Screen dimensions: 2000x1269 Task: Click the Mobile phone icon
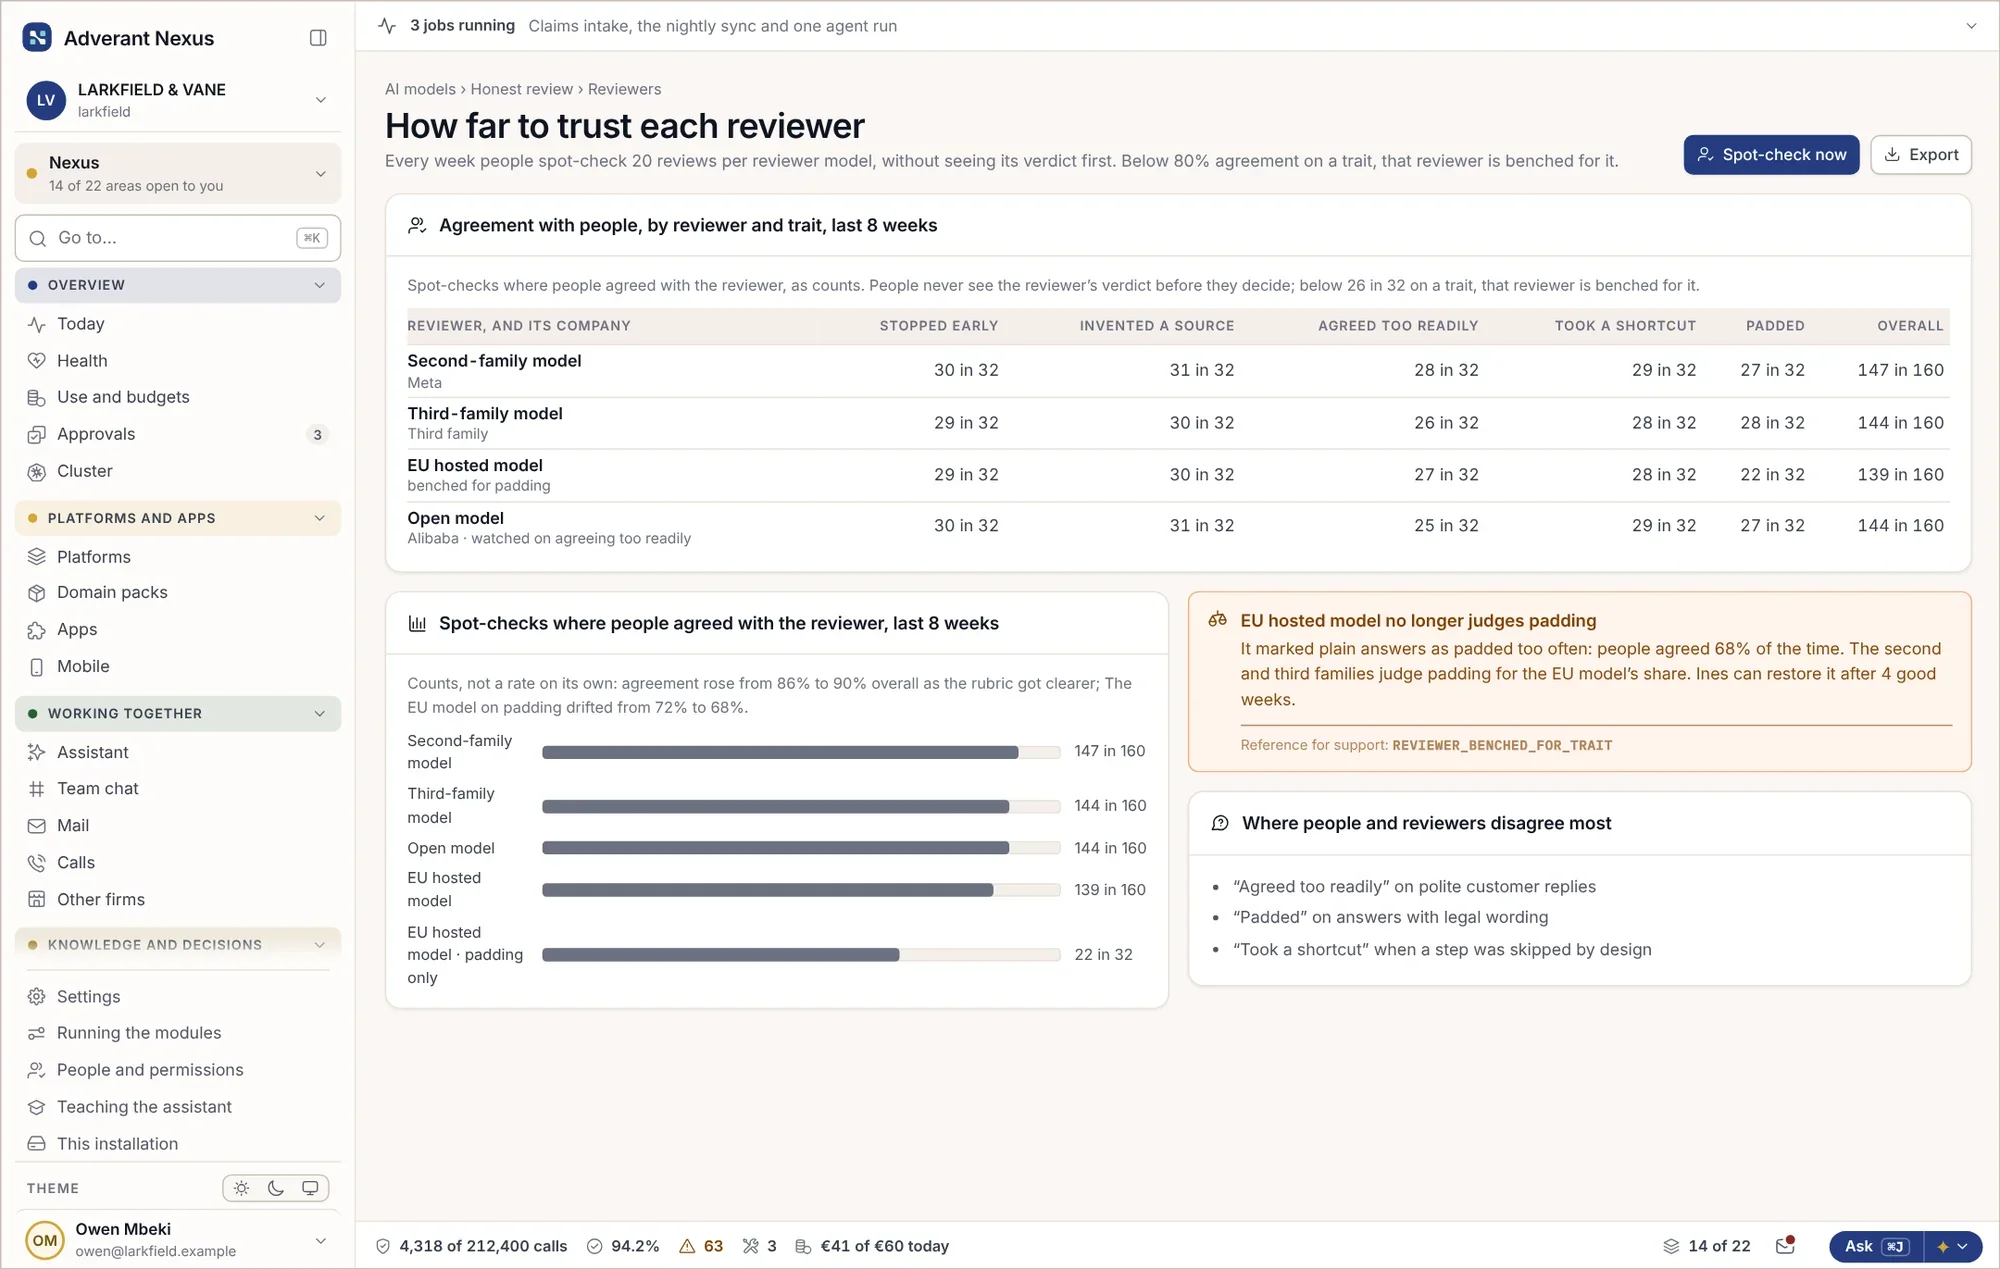click(x=37, y=667)
